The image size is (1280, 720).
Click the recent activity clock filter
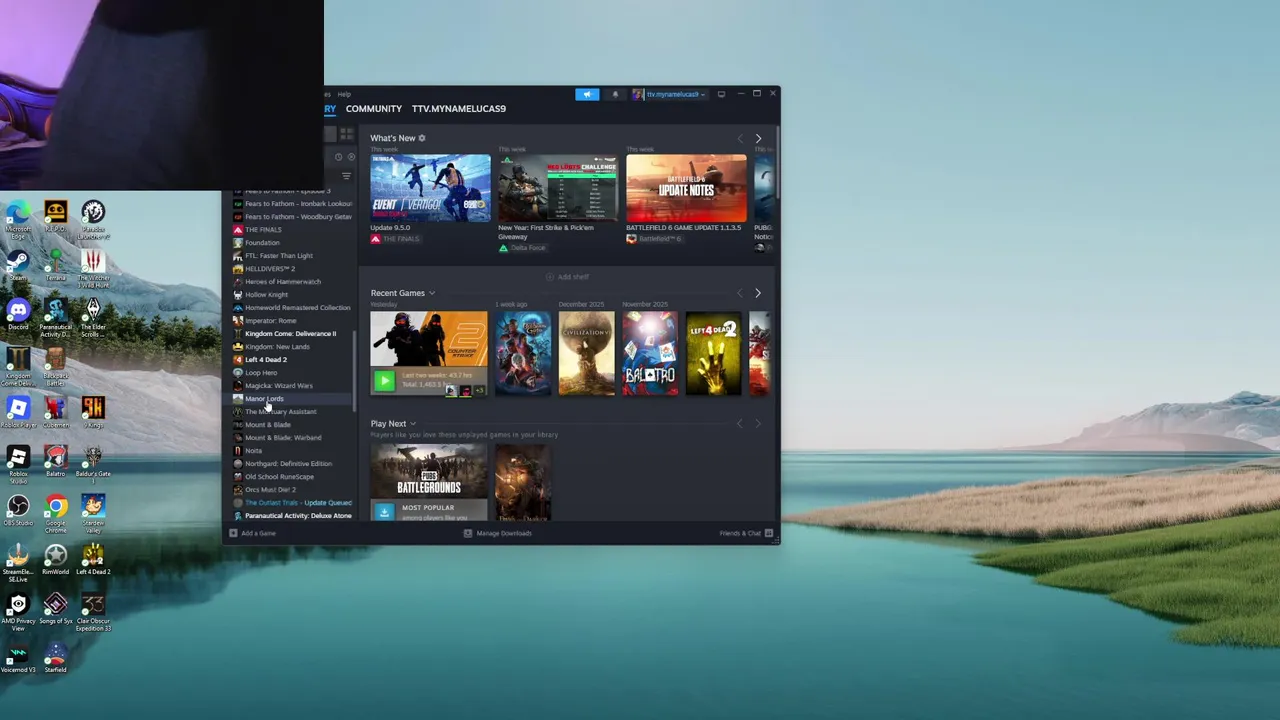[x=339, y=157]
